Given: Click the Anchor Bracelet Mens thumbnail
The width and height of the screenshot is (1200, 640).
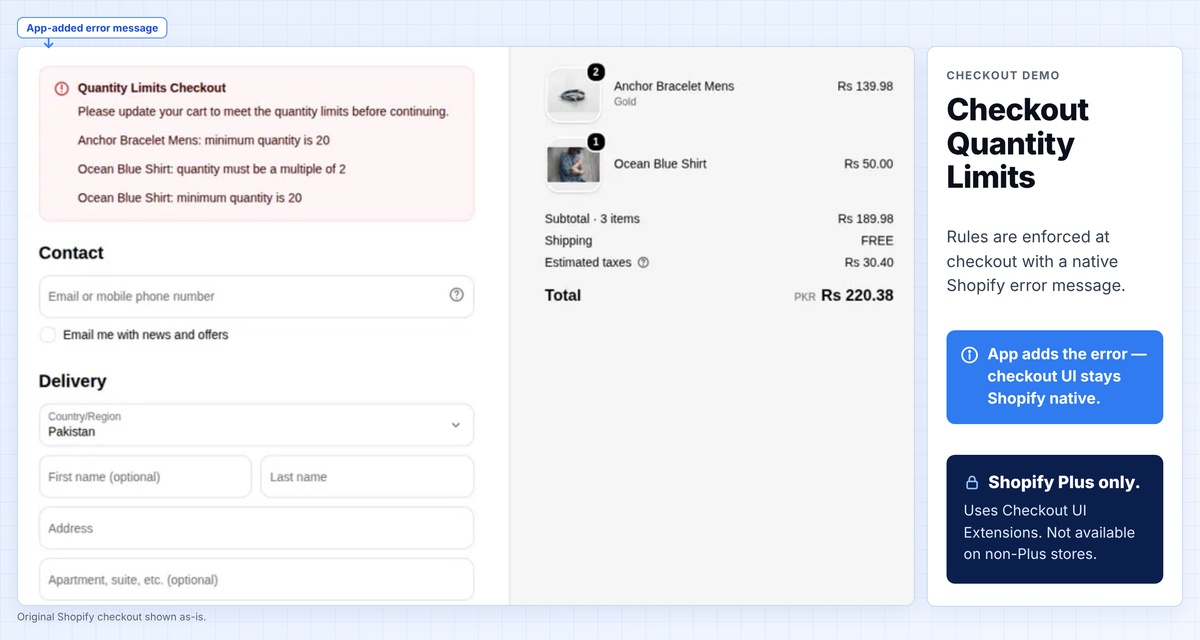Looking at the screenshot, I should pos(574,95).
